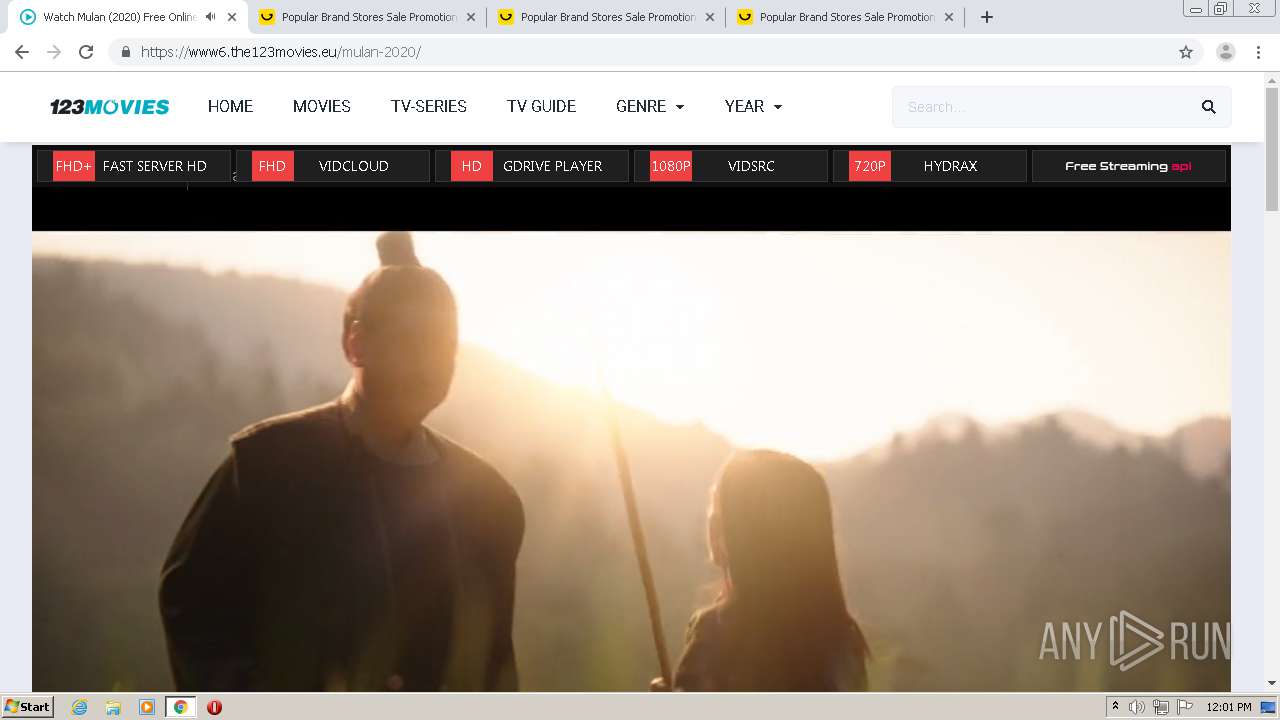
Task: Open the tray volume speaker icon
Action: [x=1137, y=707]
